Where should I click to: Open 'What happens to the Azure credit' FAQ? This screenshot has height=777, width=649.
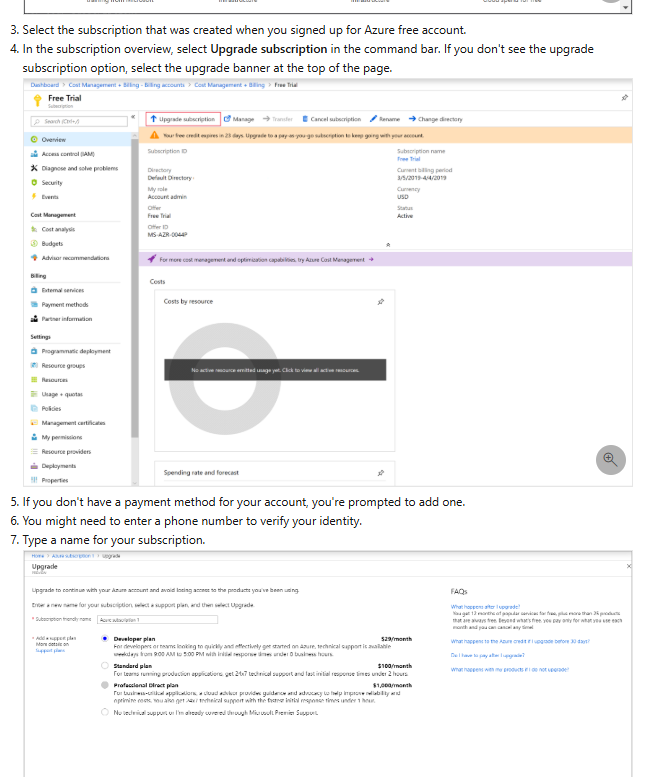tap(520, 641)
